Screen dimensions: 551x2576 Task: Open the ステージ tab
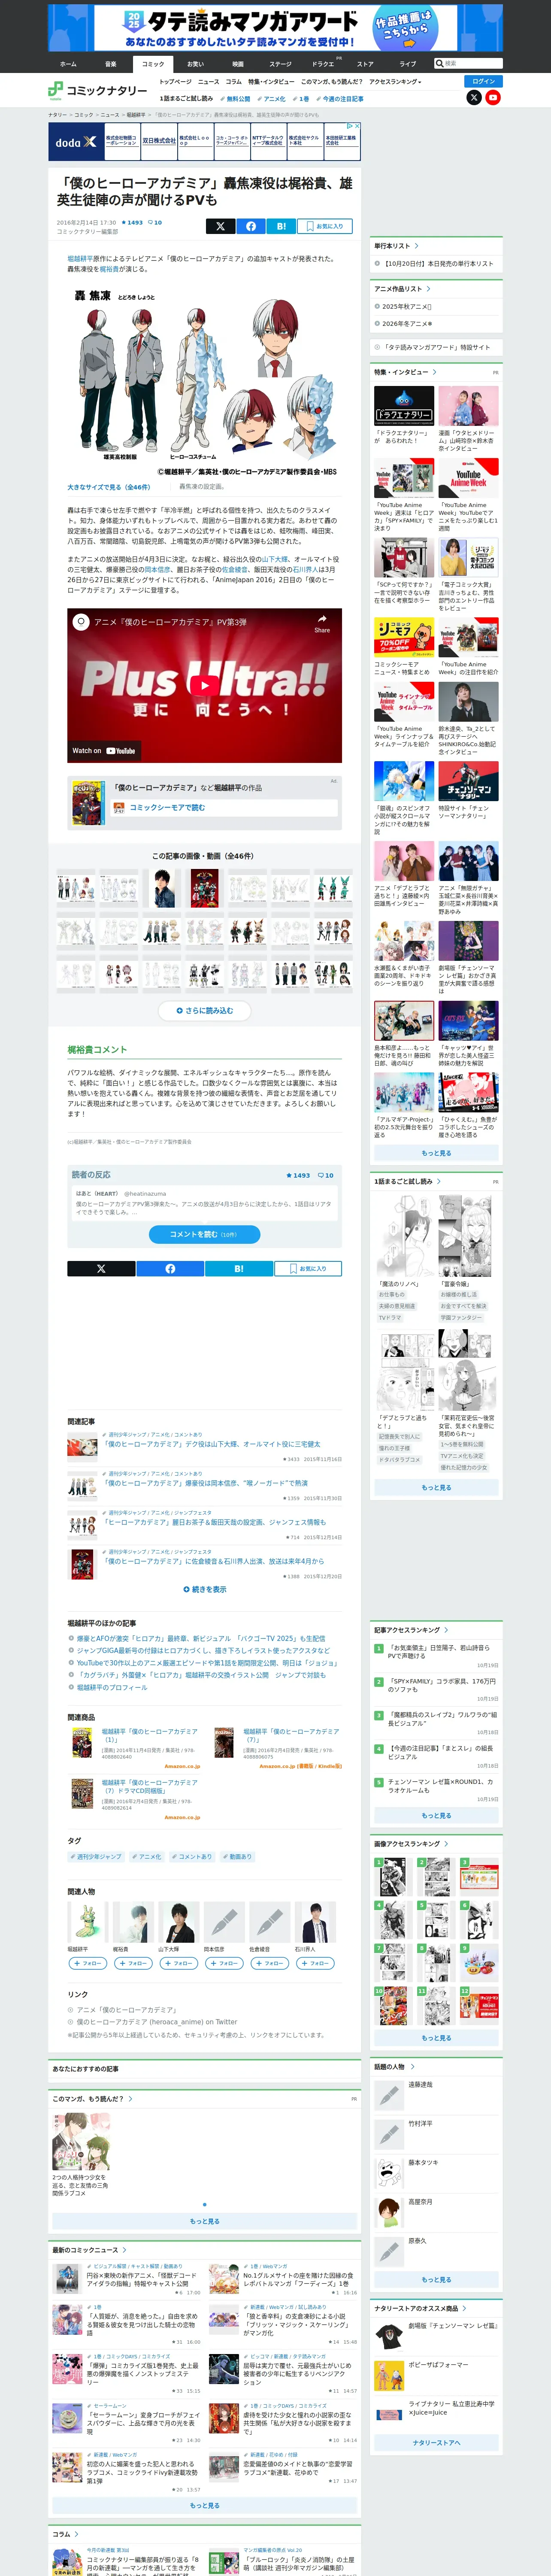click(280, 63)
